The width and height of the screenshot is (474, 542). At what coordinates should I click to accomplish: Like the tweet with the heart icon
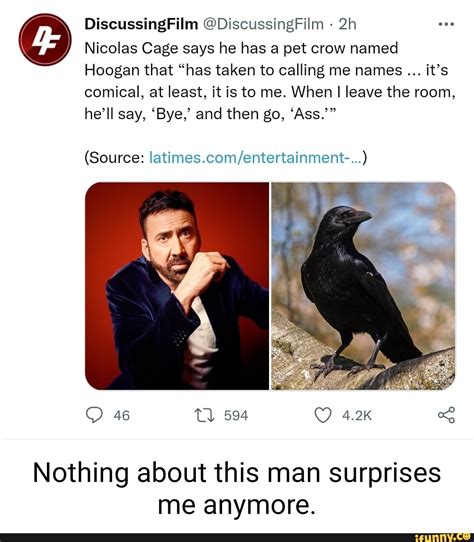(x=323, y=415)
